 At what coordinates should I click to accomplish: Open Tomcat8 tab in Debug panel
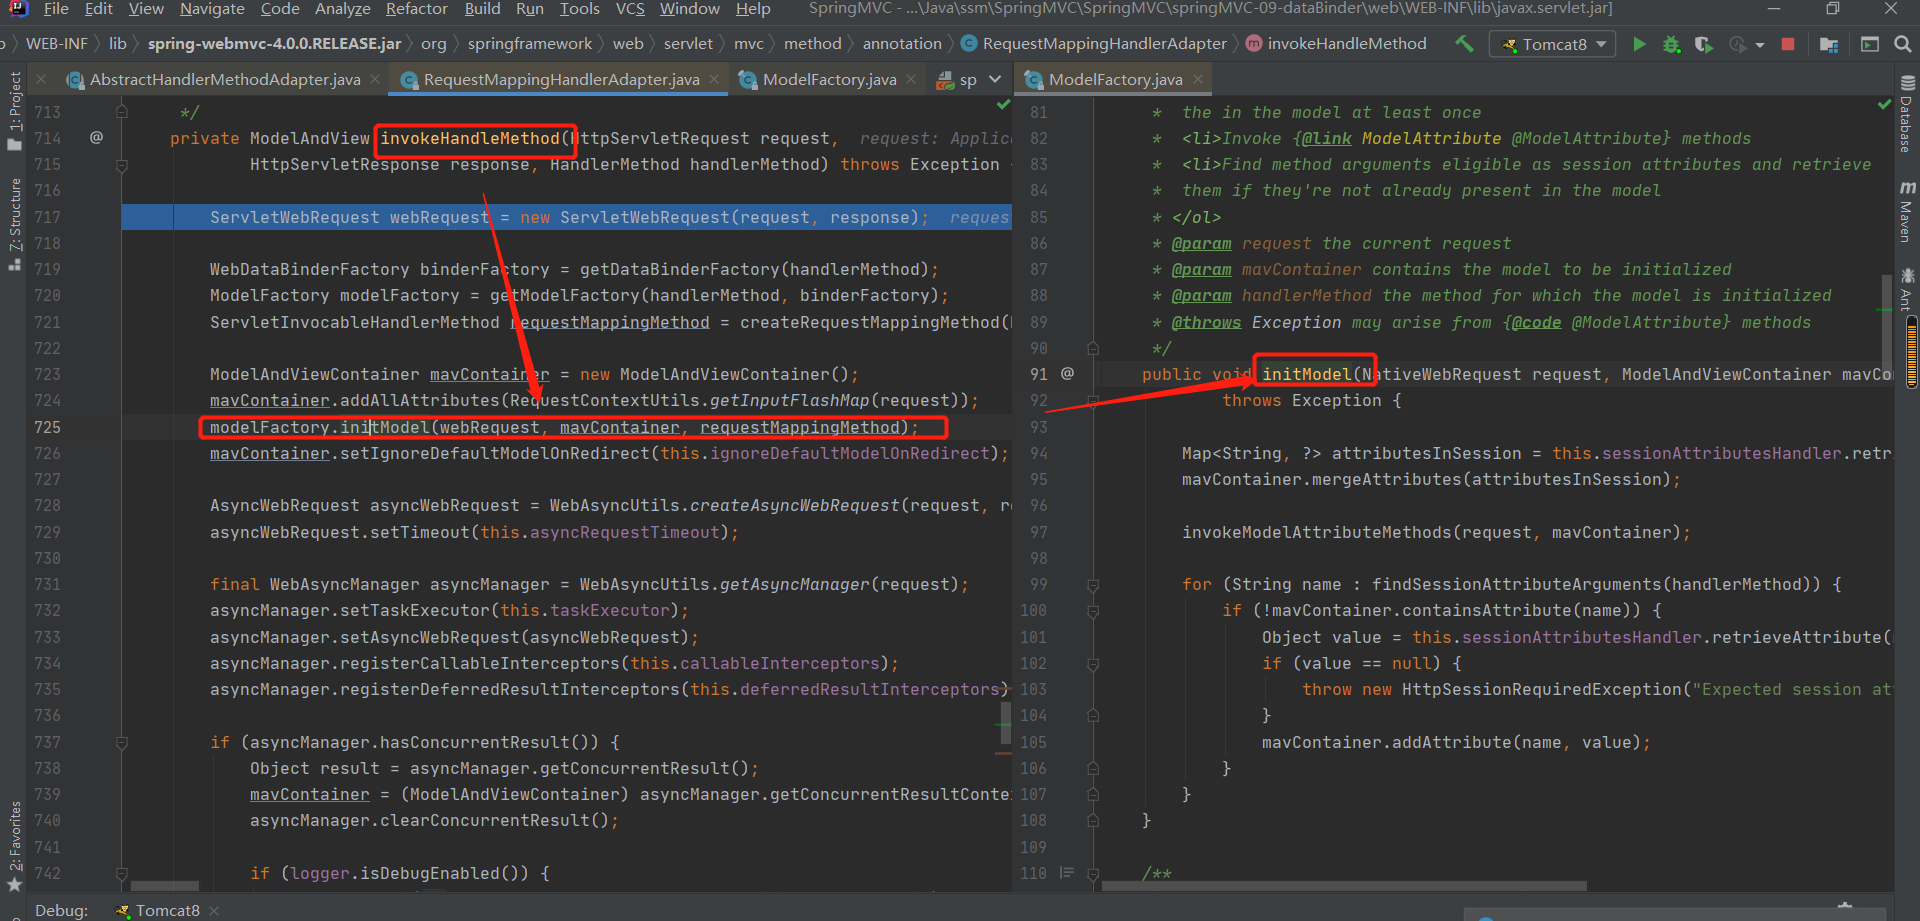tap(158, 910)
